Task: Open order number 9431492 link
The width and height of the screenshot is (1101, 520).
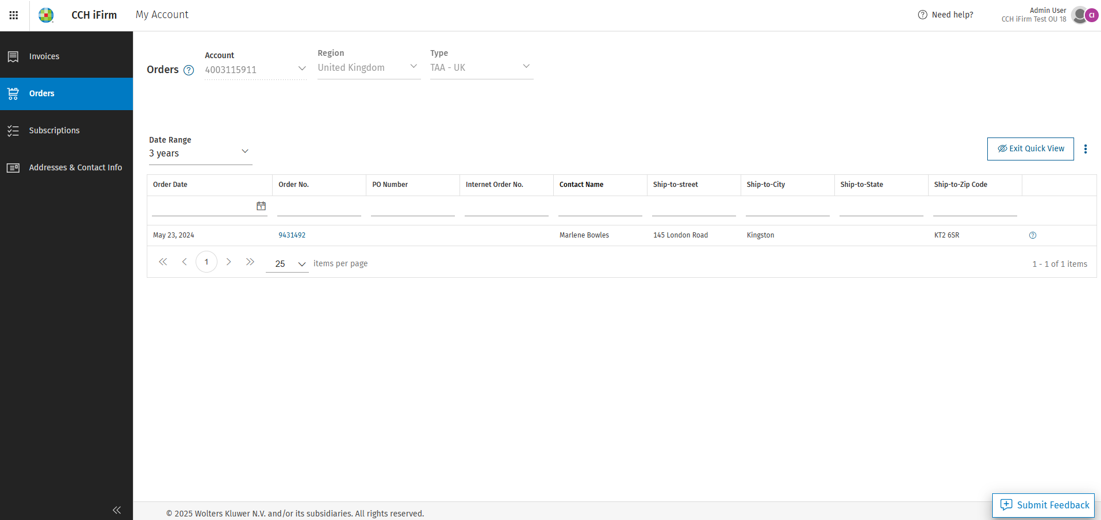Action: pyautogui.click(x=292, y=236)
